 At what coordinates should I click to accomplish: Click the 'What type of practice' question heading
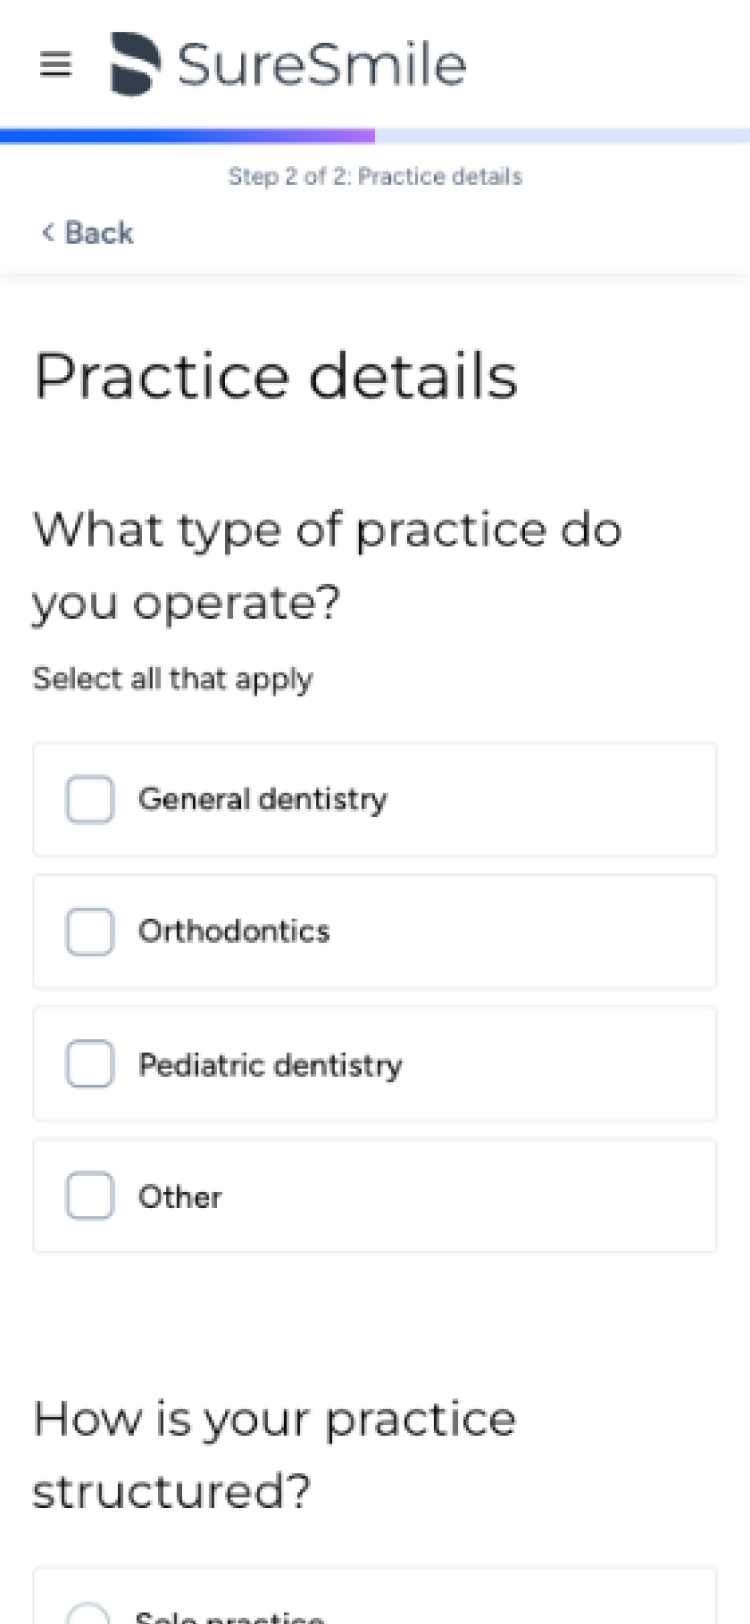tap(327, 565)
